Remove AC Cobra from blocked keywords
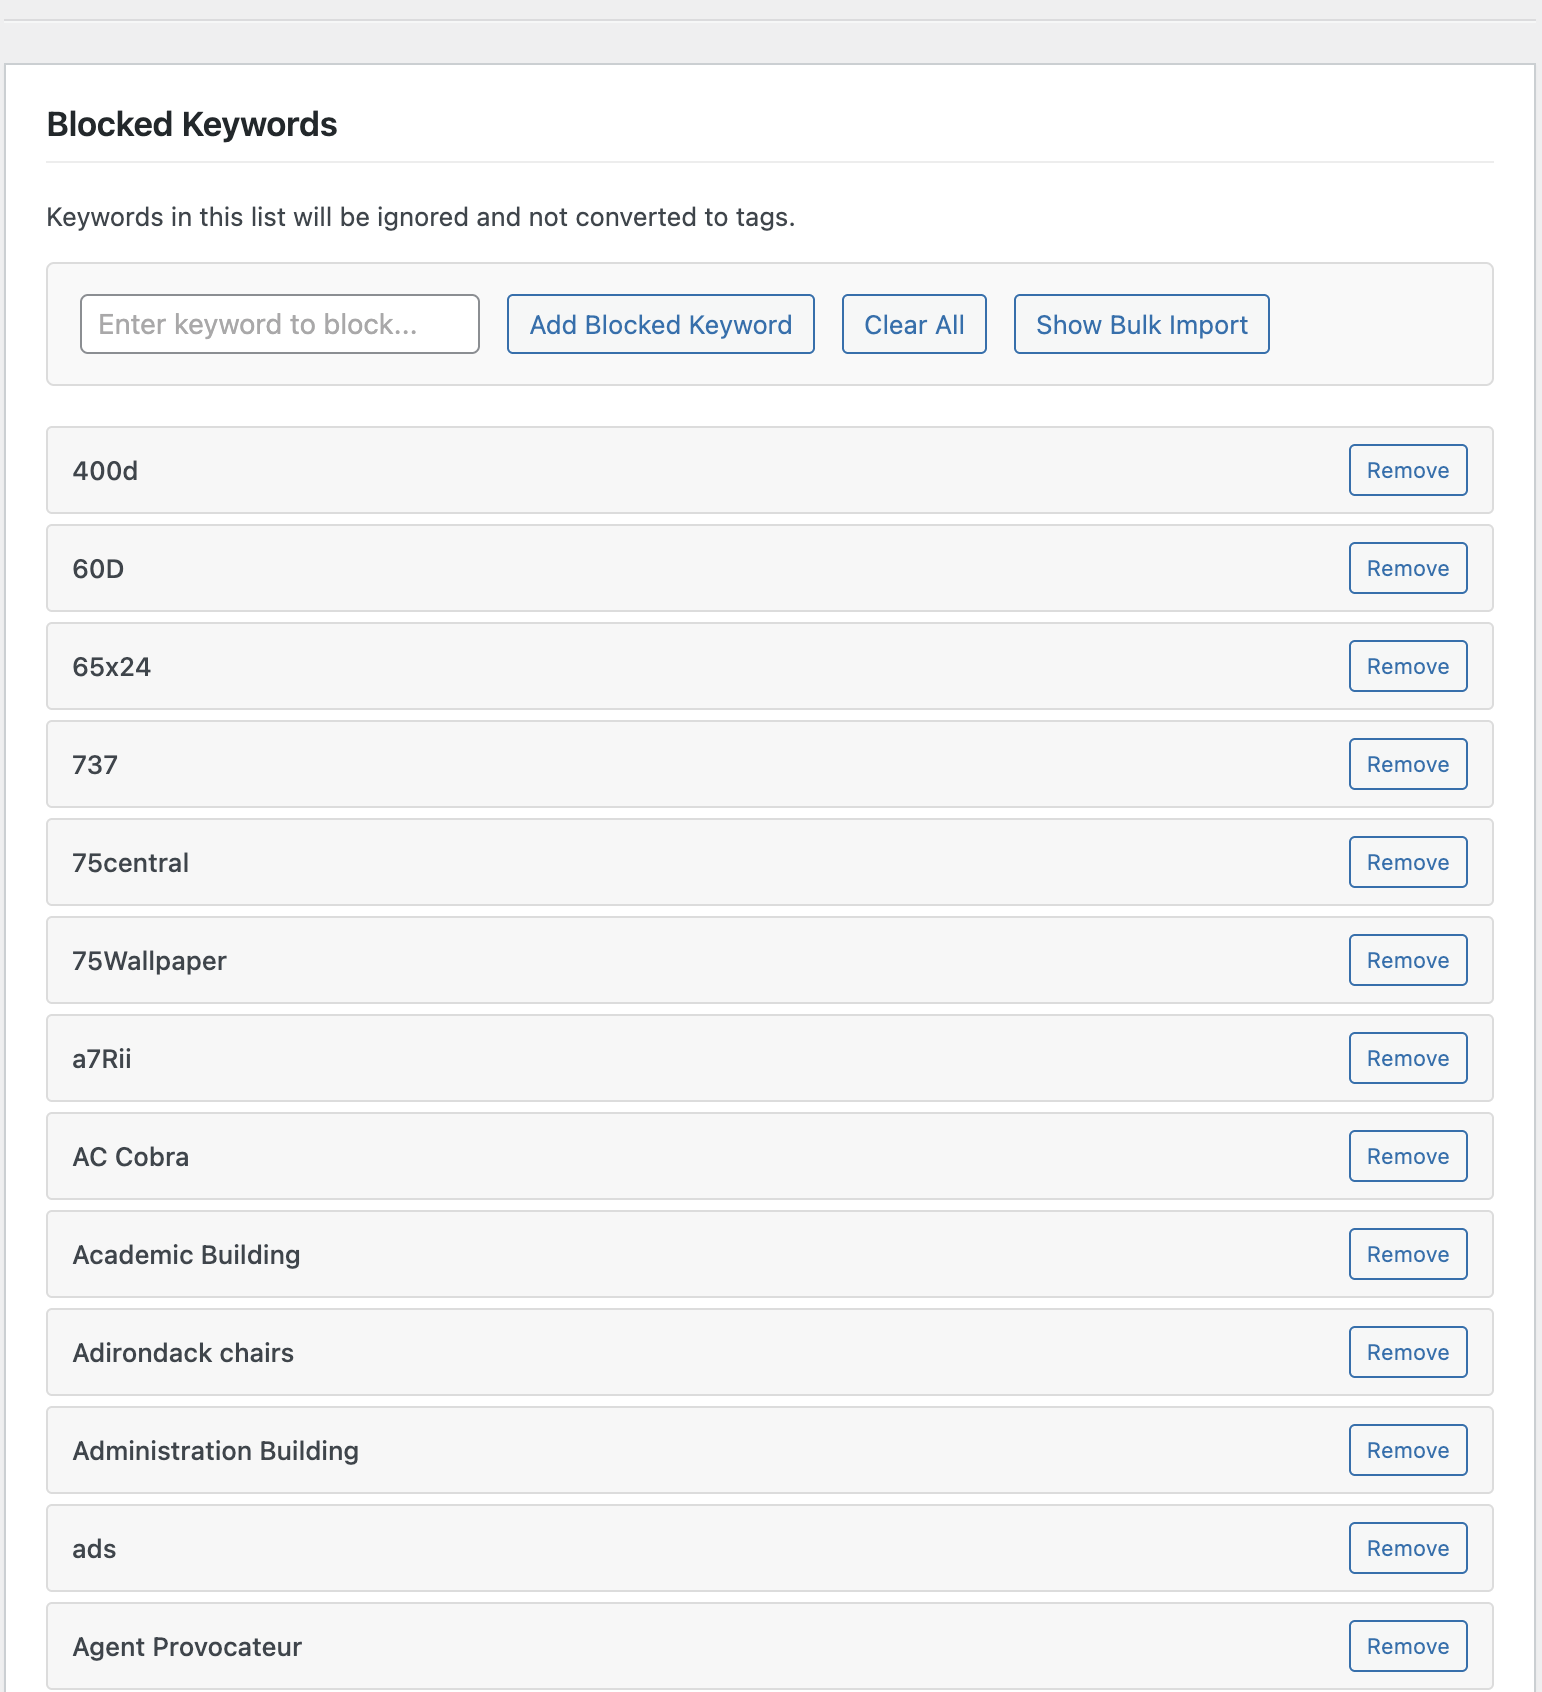Screen dimensions: 1542x1692 tap(1407, 1156)
